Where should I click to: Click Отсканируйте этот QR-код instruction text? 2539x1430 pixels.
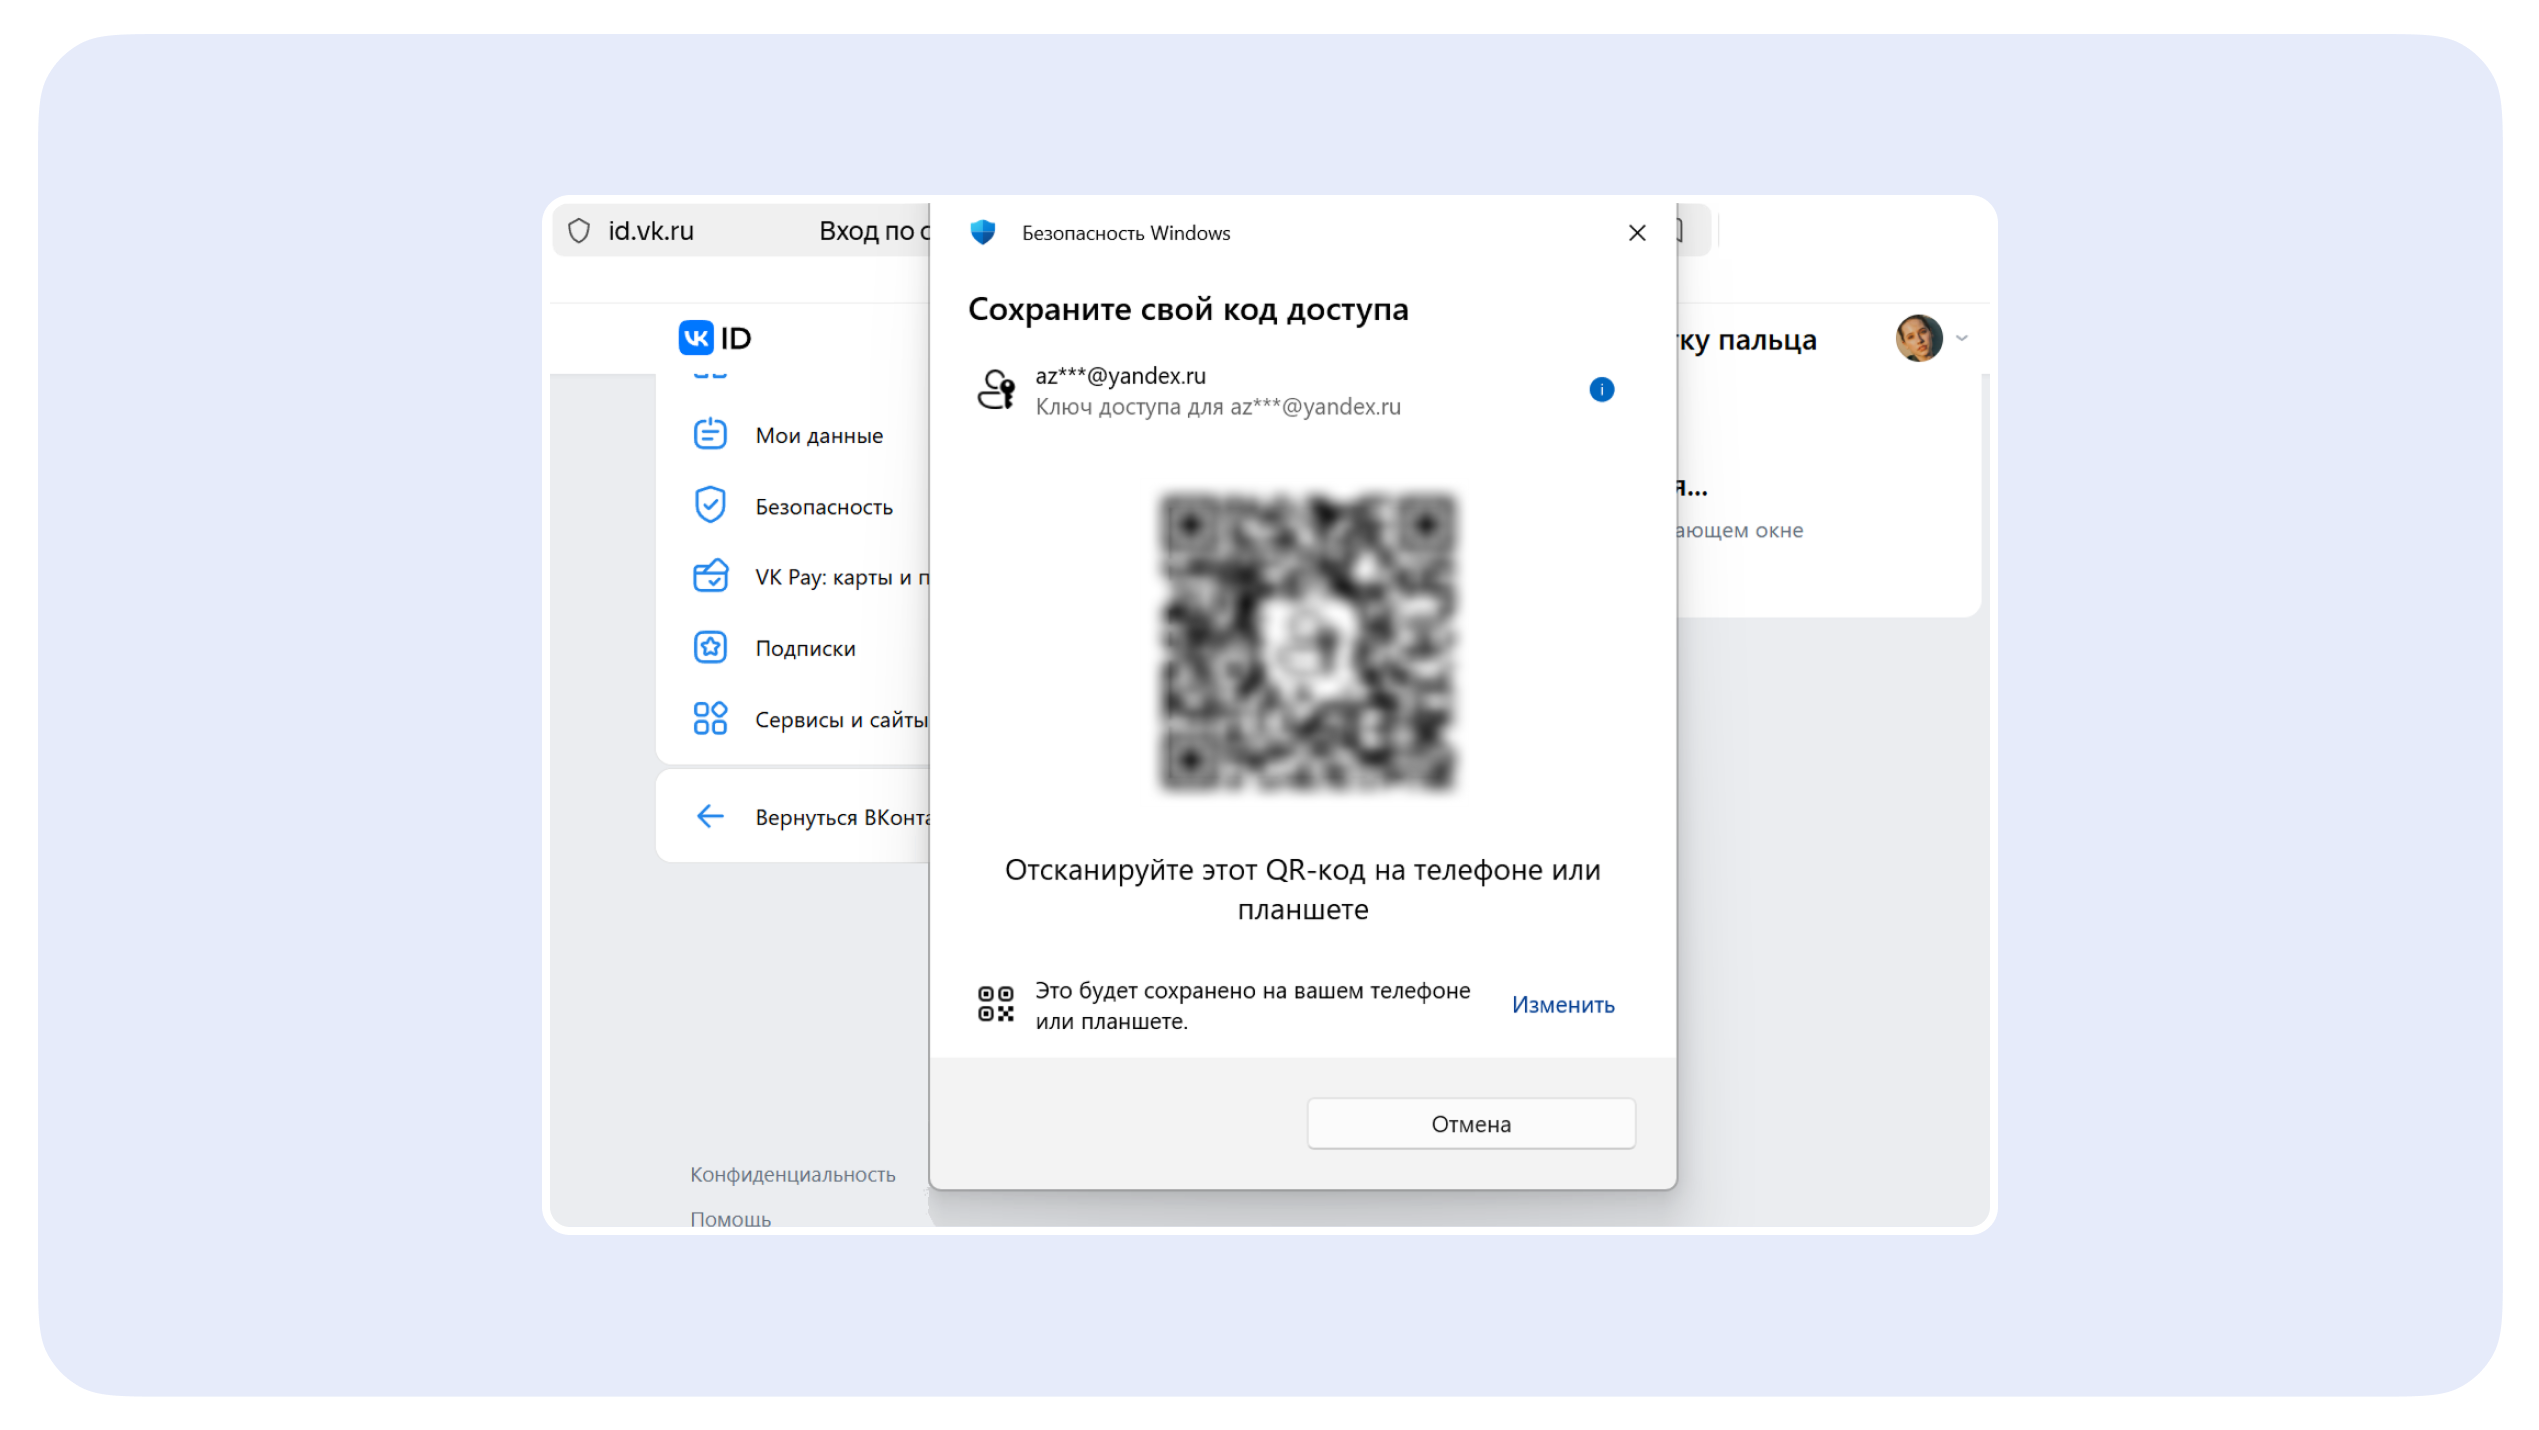click(1302, 889)
